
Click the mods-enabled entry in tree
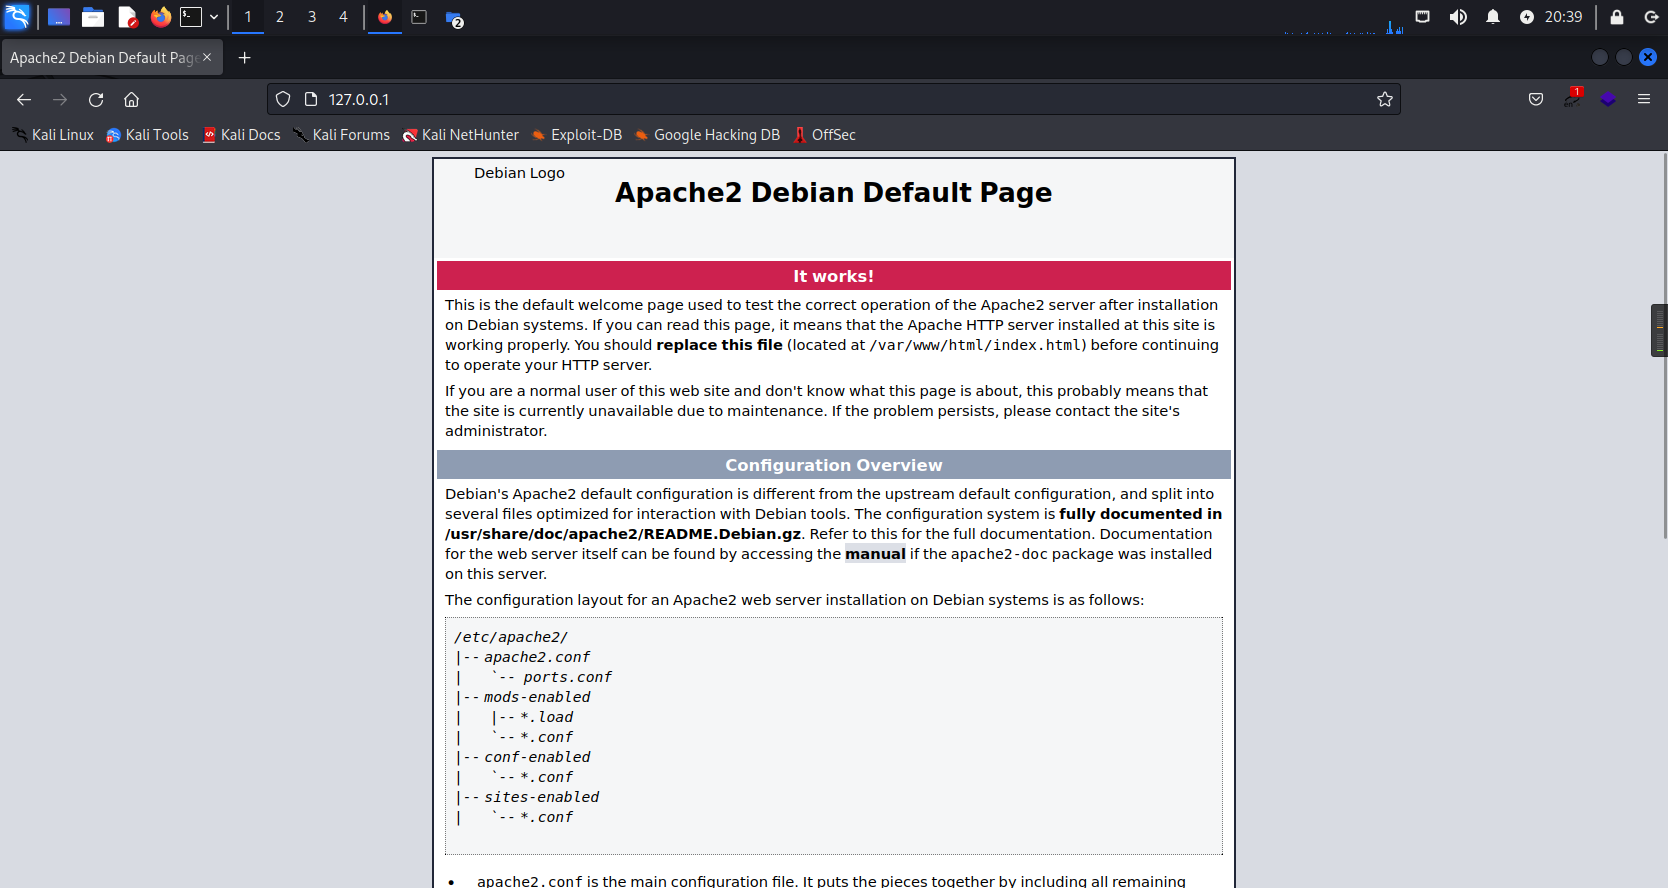point(537,697)
